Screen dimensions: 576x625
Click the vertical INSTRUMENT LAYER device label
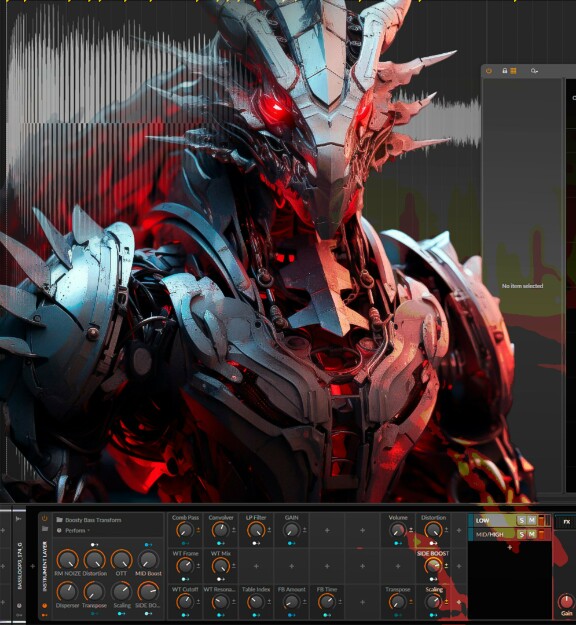45,566
